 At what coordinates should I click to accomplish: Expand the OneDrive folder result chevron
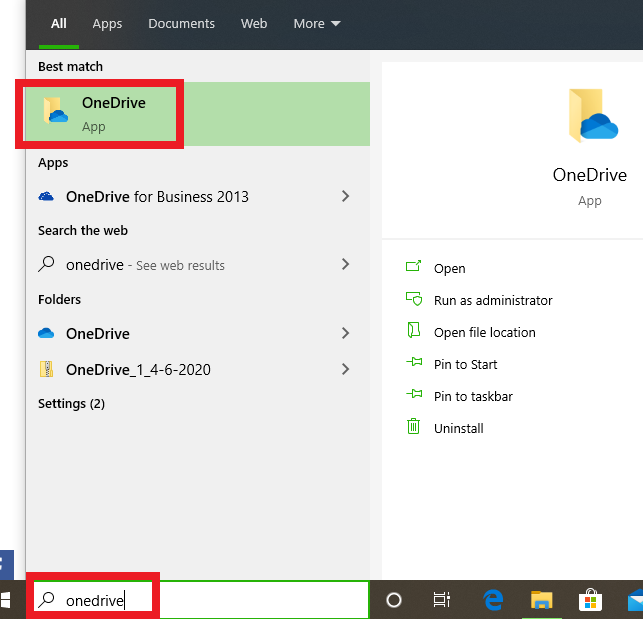tap(345, 333)
